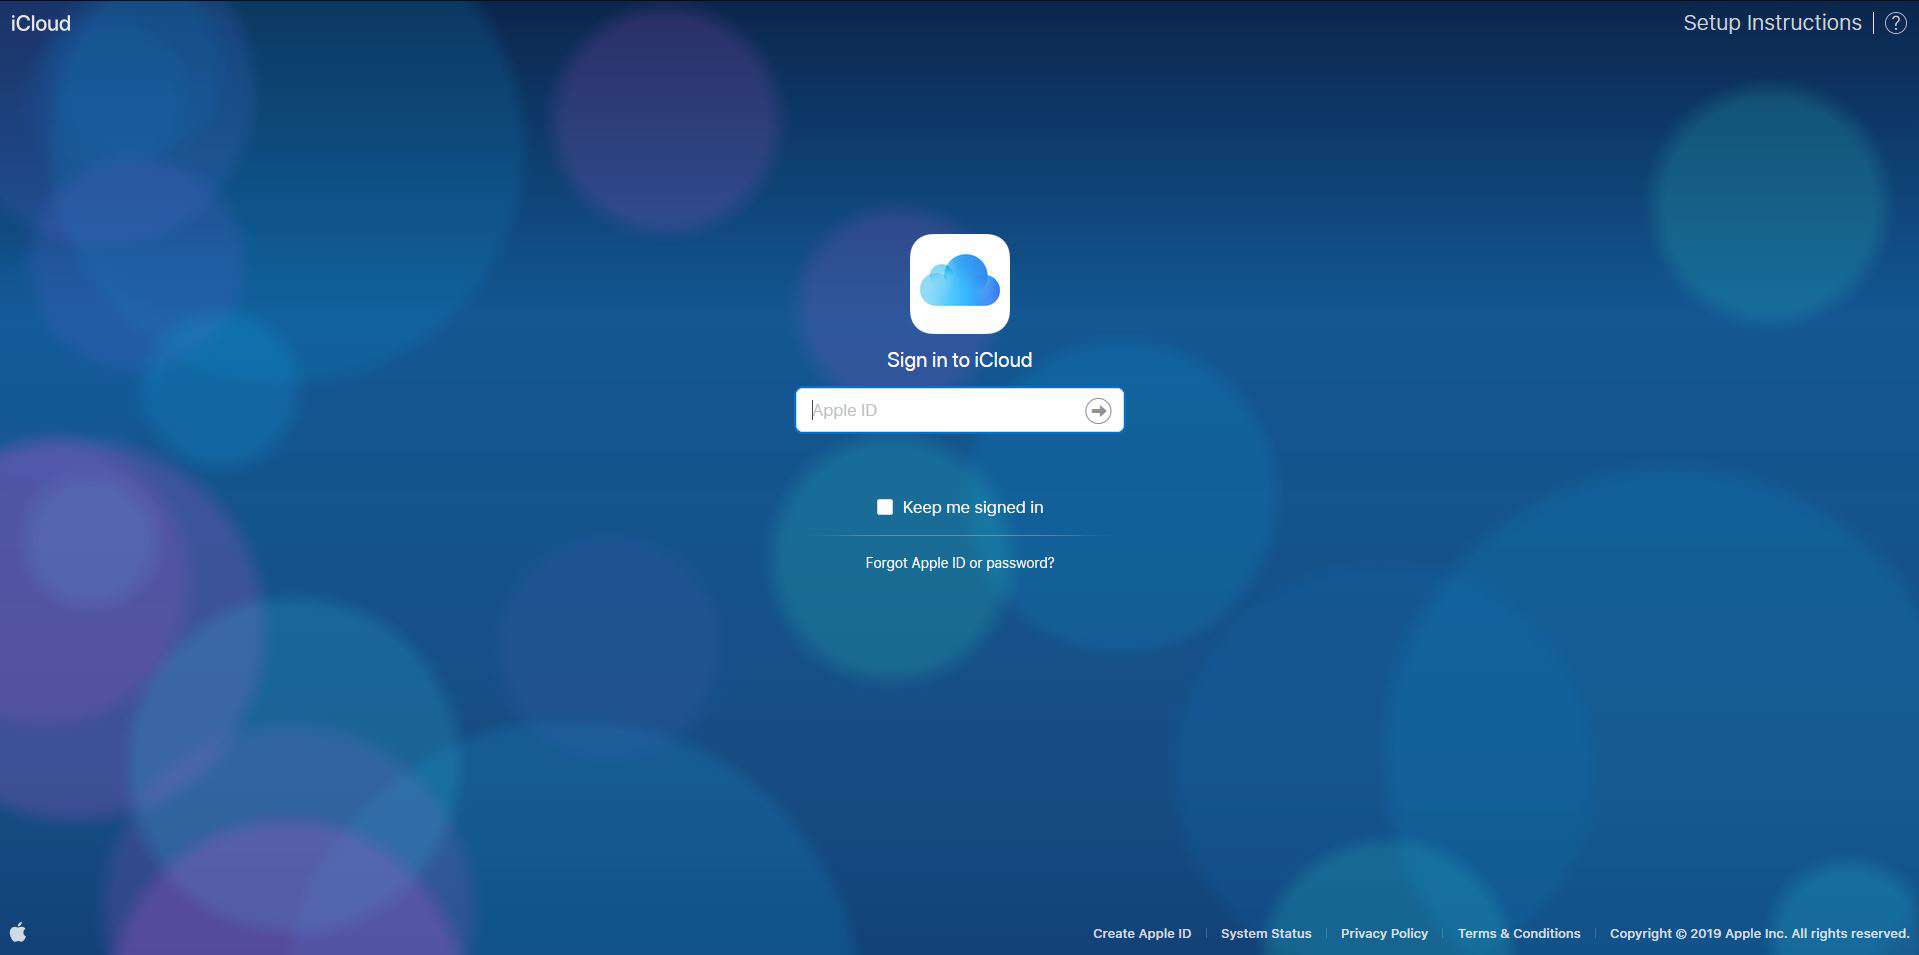This screenshot has width=1919, height=955.
Task: Open Setup Instructions link
Action: (x=1772, y=23)
